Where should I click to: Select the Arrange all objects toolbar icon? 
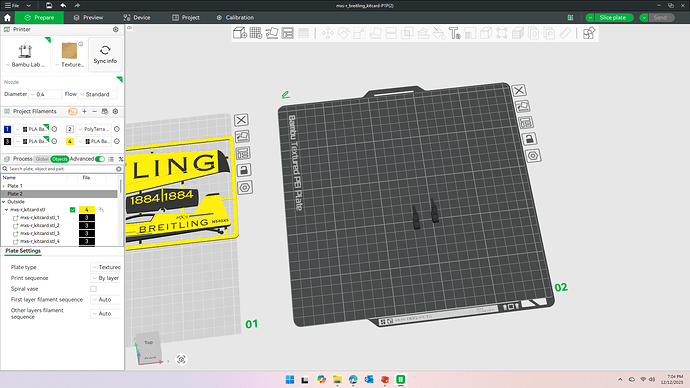(288, 33)
